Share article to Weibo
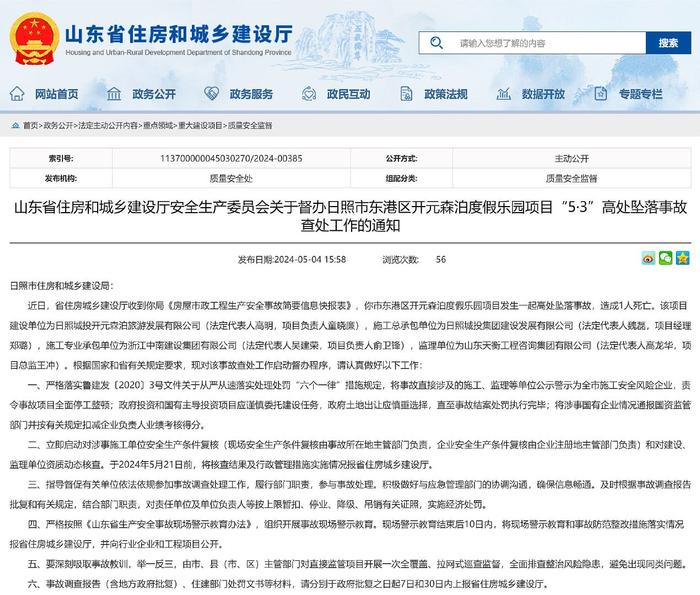The width and height of the screenshot is (700, 595). coord(648,258)
